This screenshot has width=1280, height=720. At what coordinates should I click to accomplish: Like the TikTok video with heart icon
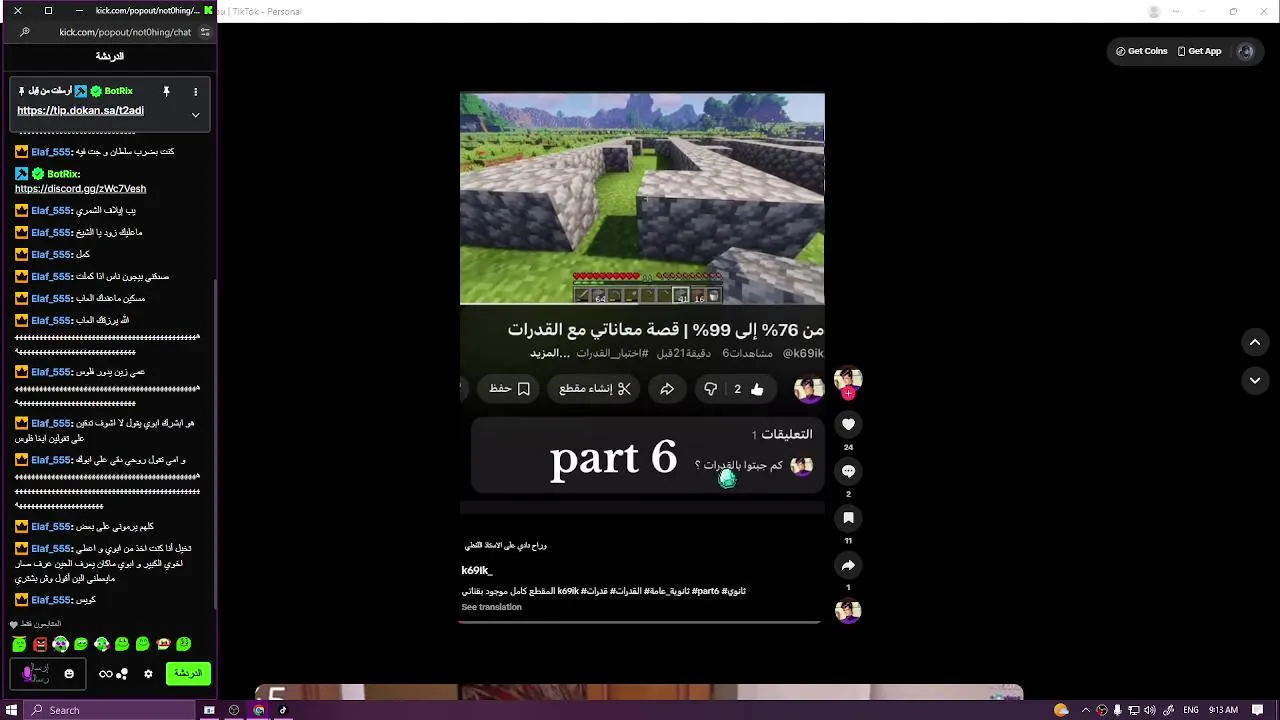click(x=848, y=424)
